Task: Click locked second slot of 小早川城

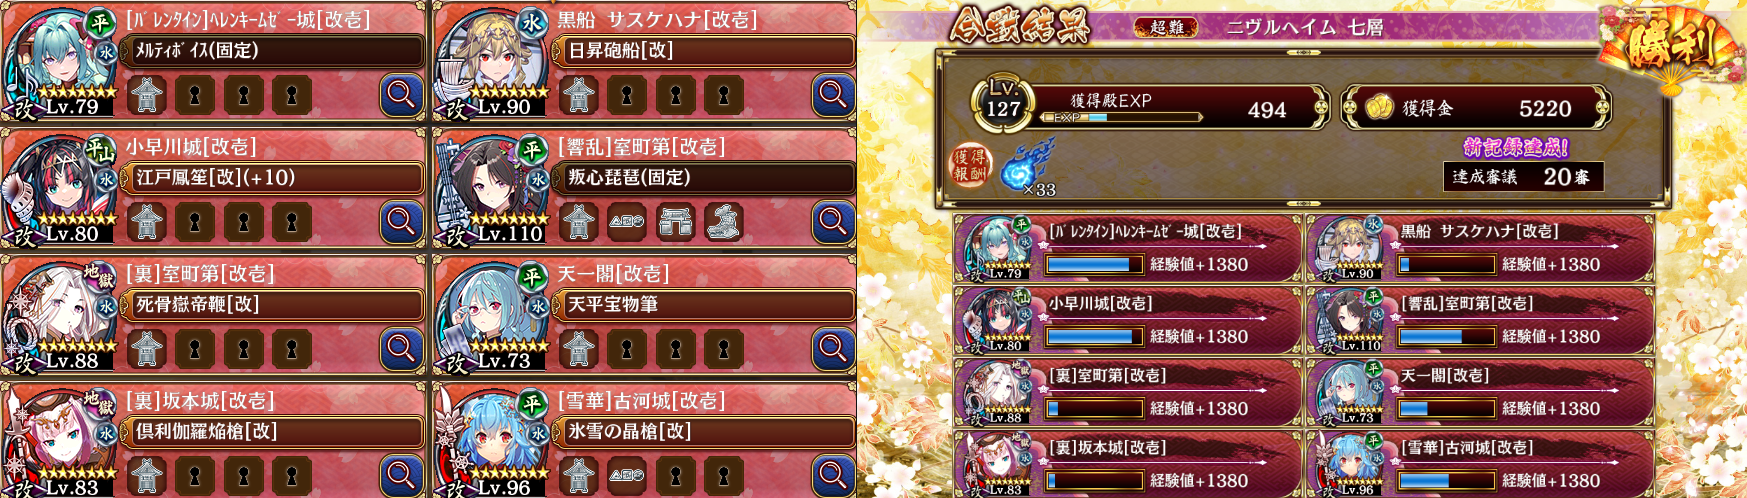Action: pos(196,222)
